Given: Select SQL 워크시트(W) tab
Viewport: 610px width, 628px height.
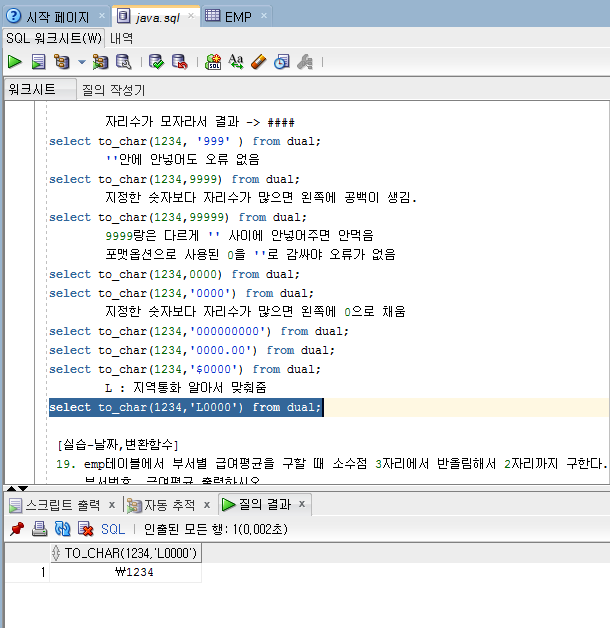Looking at the screenshot, I should pyautogui.click(x=54, y=38).
